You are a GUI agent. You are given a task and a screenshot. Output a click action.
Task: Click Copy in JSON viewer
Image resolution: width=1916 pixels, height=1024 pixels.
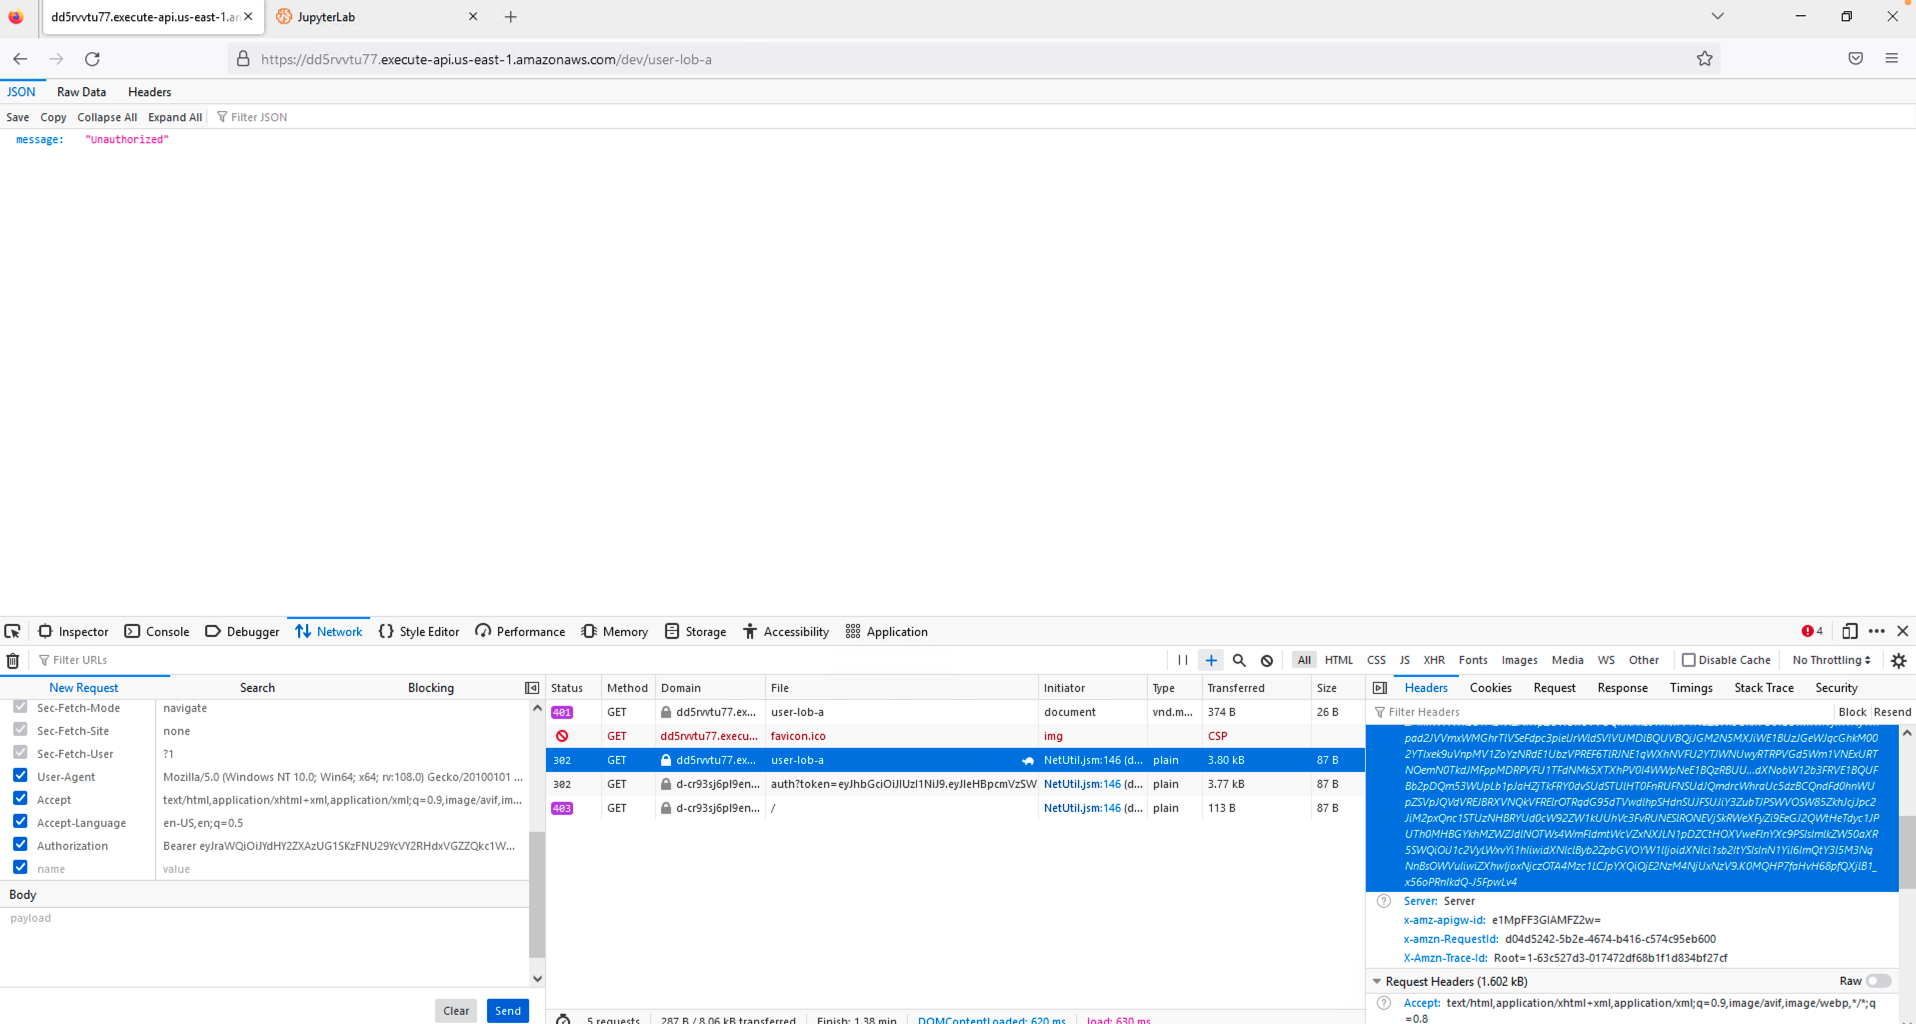53,117
